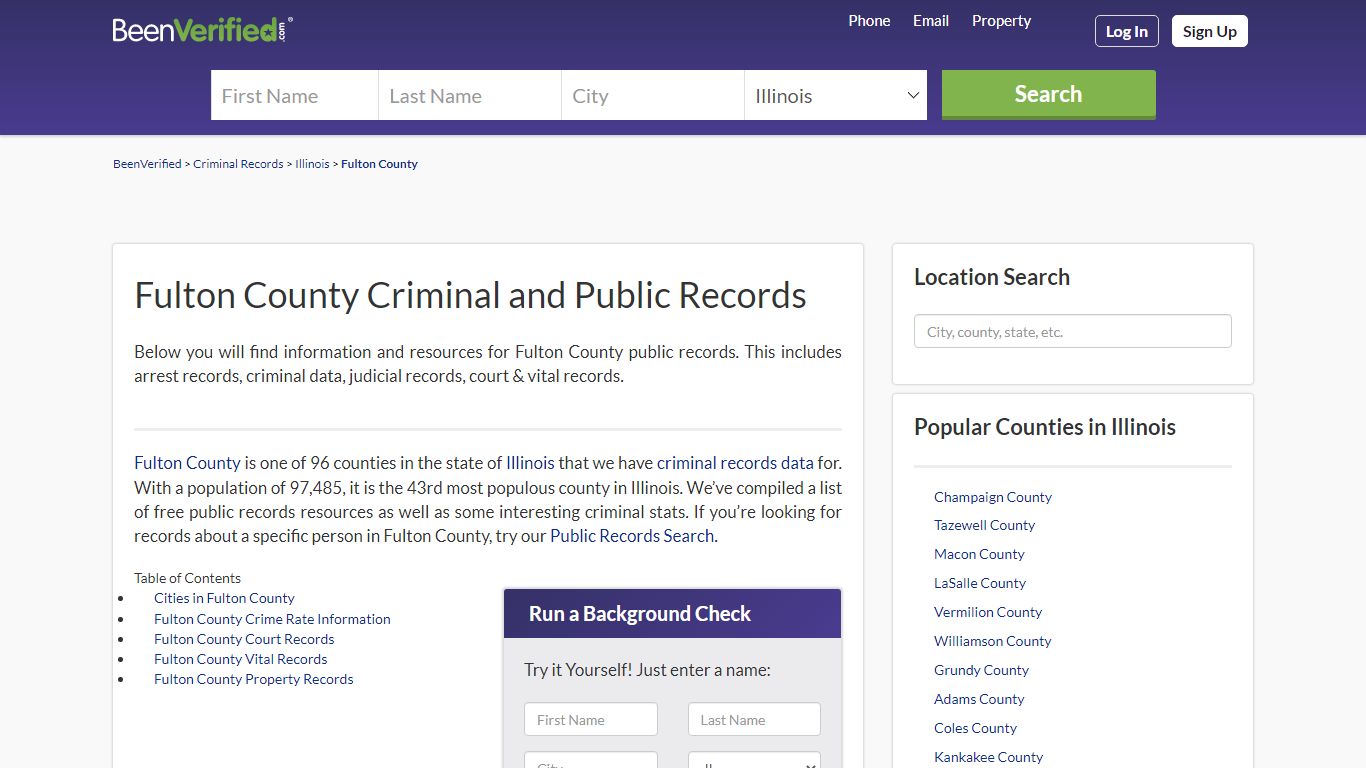Jump to Fulton County Crime Rate Information
The height and width of the screenshot is (768, 1366).
coord(272,619)
